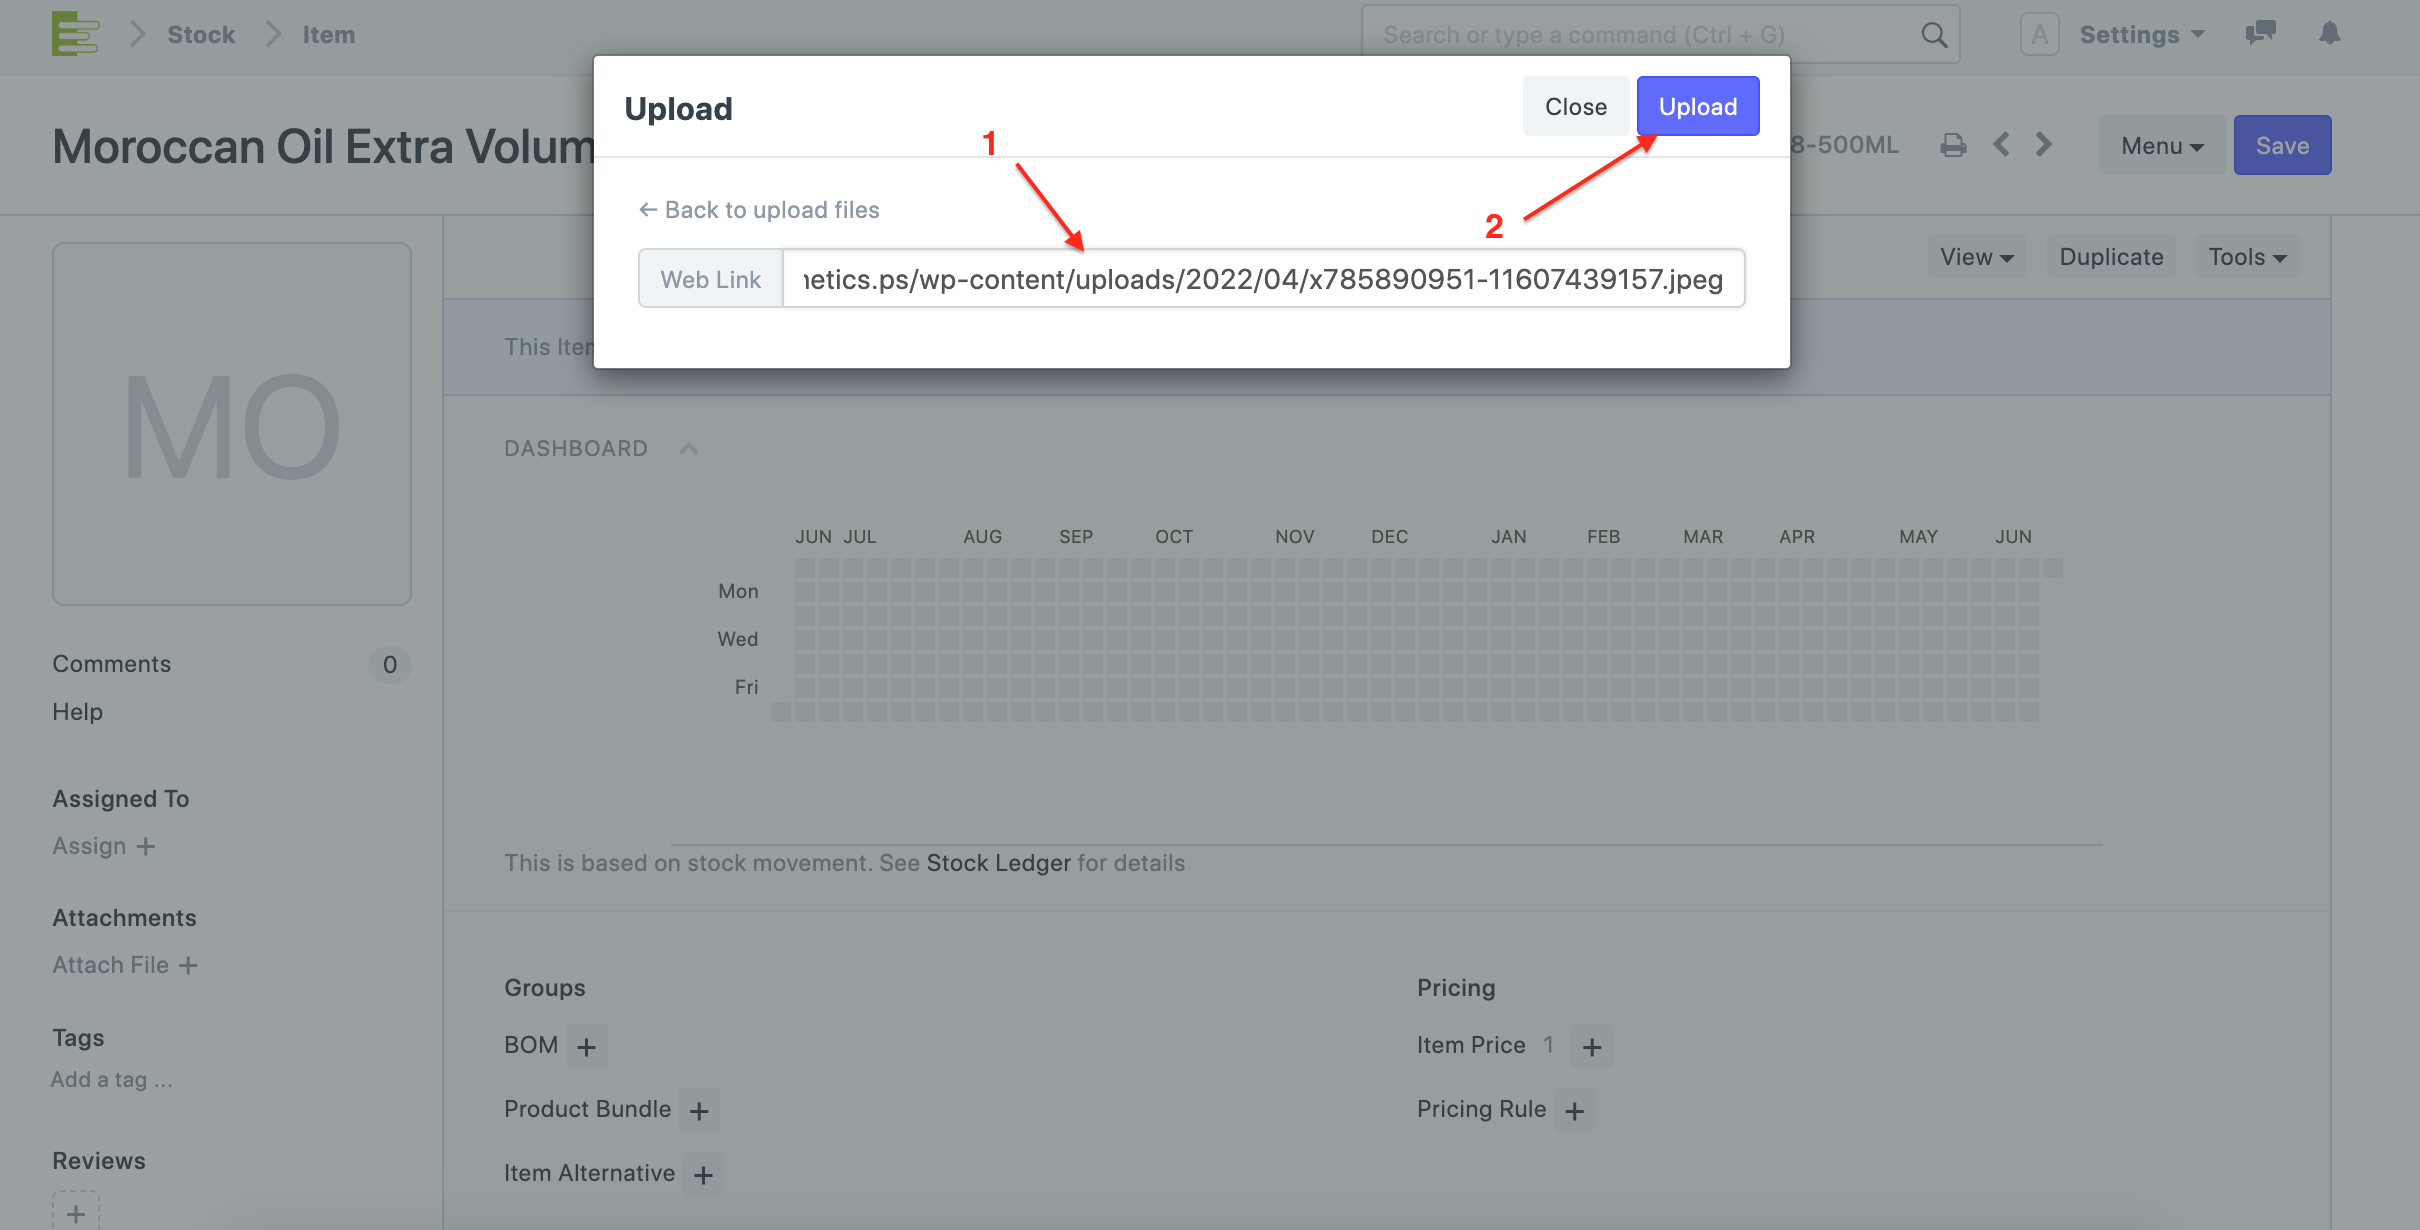Click the Duplicate button
Screen dimensions: 2420x1230
(x=2111, y=257)
